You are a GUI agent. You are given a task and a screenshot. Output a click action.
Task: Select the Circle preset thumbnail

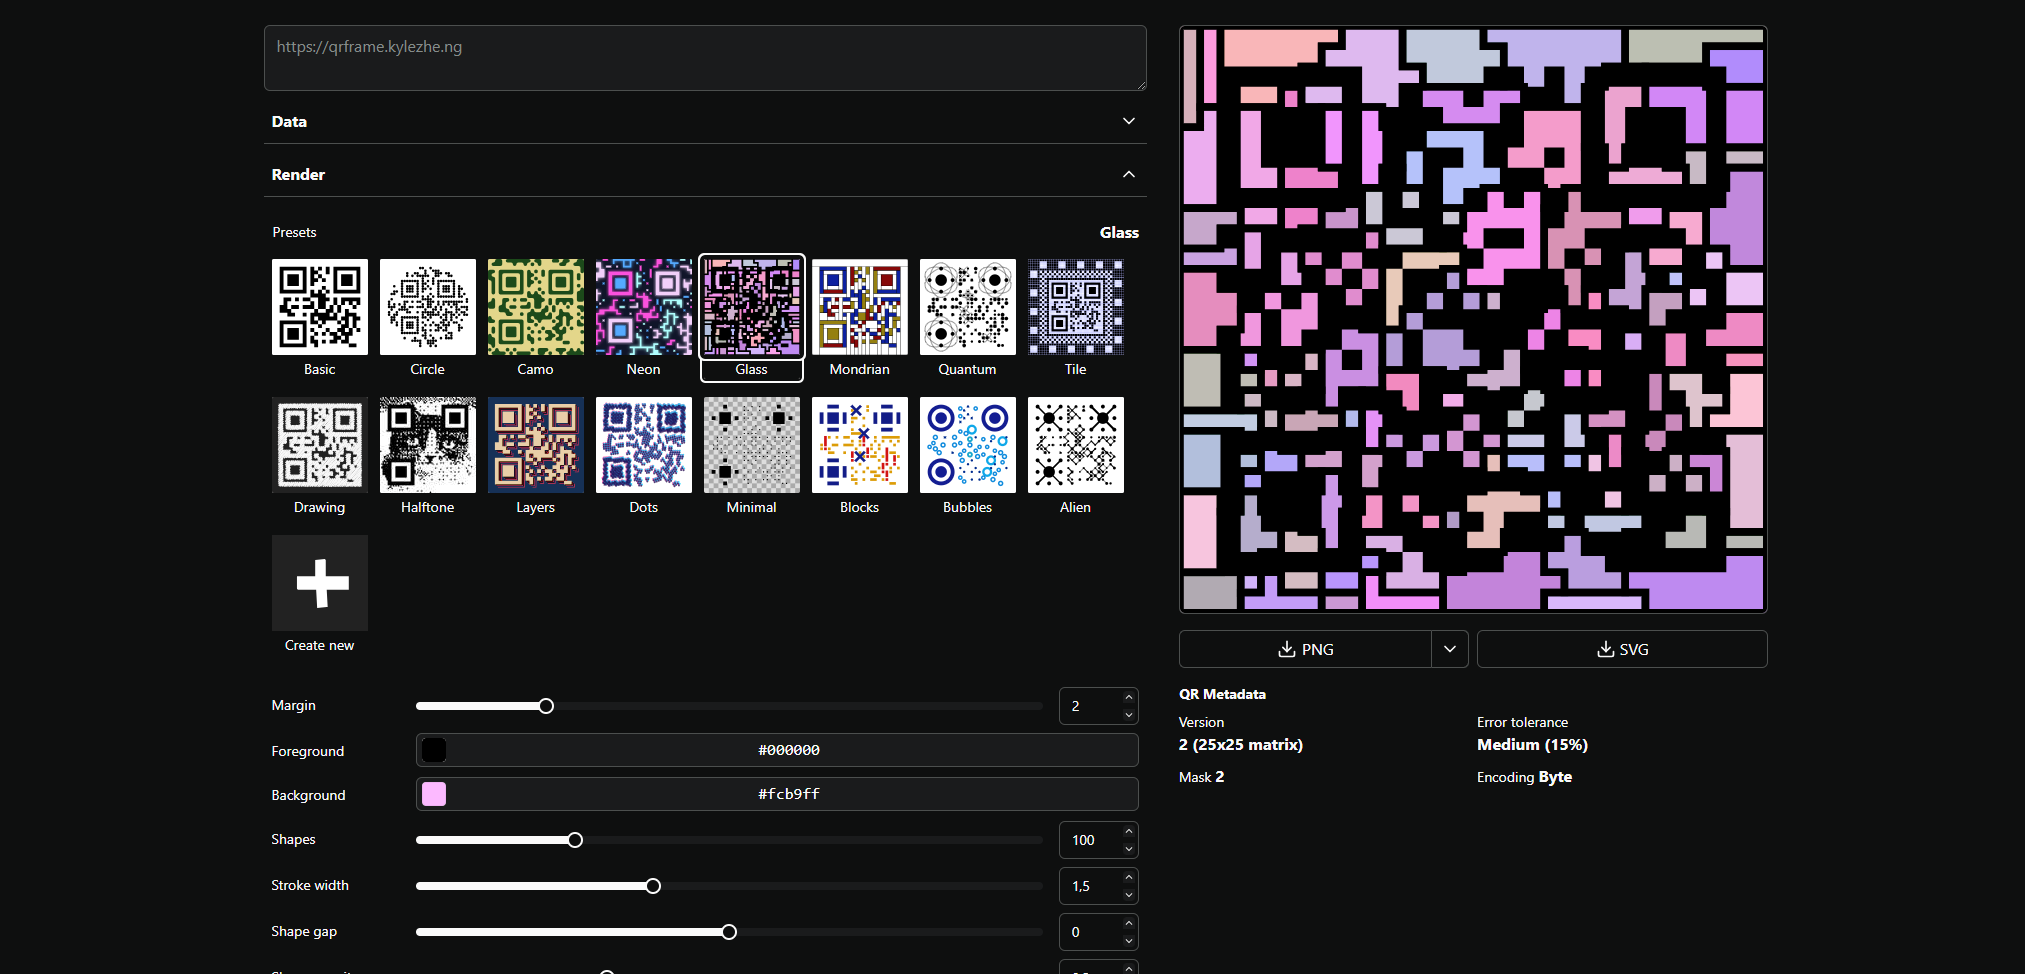point(428,307)
